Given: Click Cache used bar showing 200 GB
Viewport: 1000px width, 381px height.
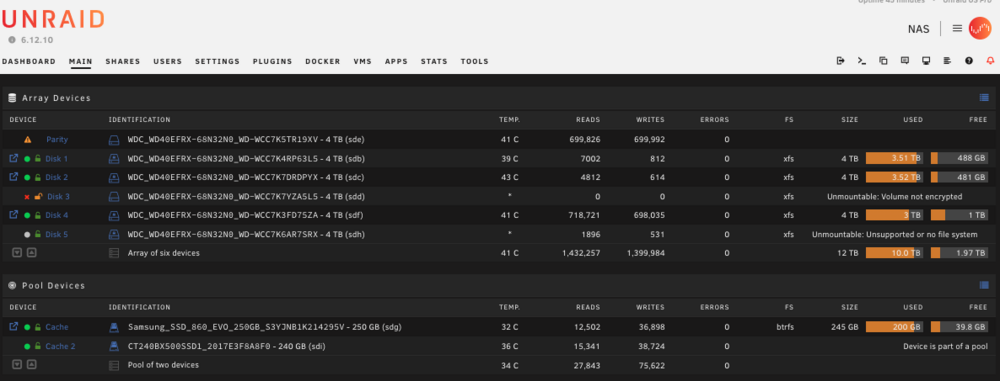Looking at the screenshot, I should 894,327.
